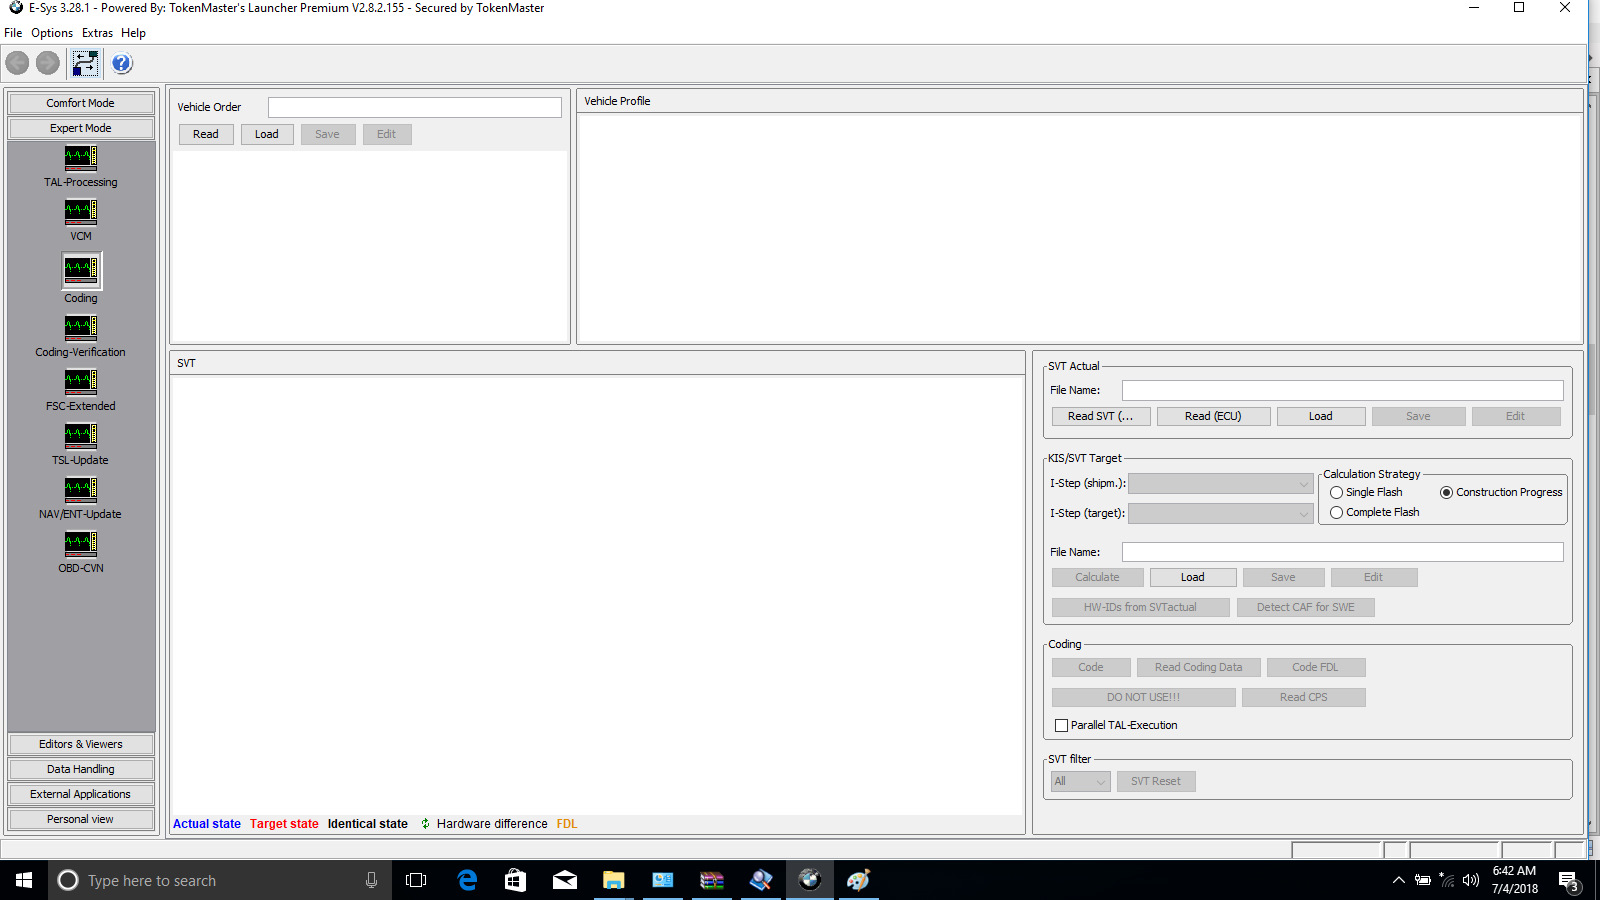The height and width of the screenshot is (900, 1600).
Task: Click the Vehicle Order text field
Action: point(415,107)
